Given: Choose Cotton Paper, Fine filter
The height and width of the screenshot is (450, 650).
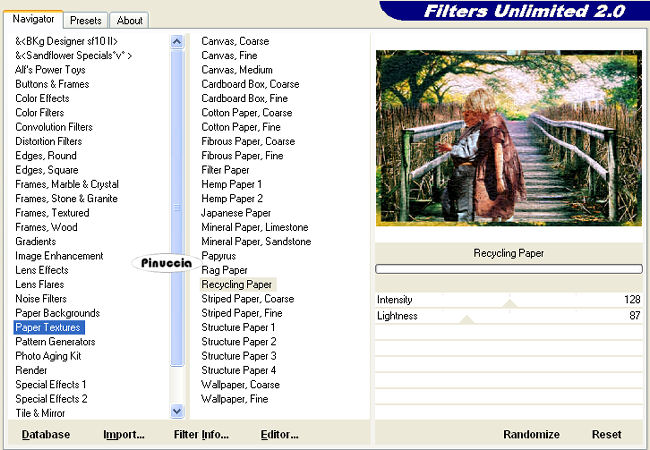Looking at the screenshot, I should point(241,127).
